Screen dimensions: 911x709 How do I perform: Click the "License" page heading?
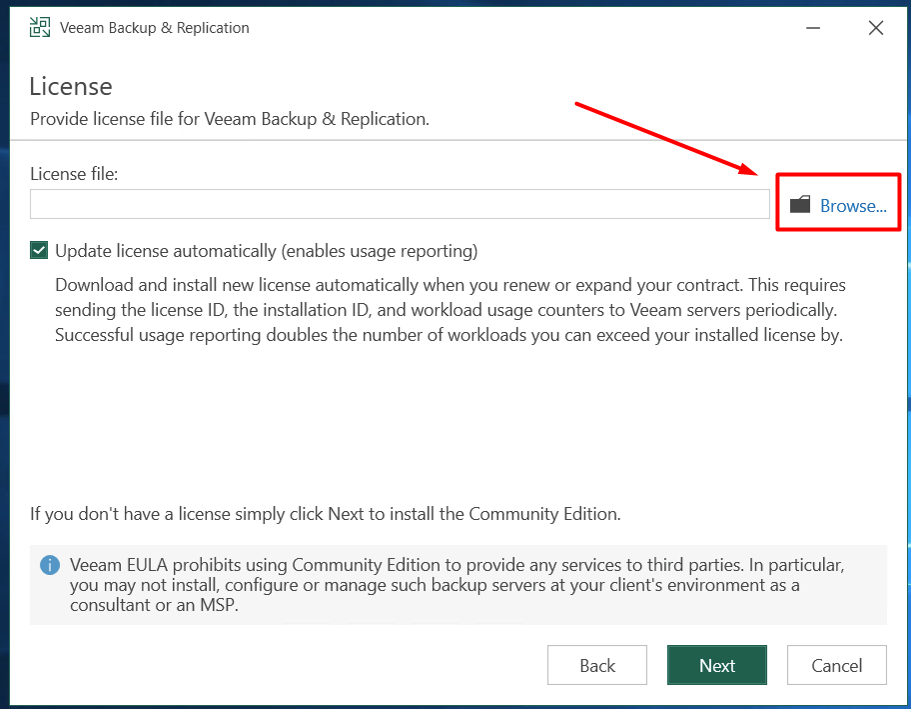[x=71, y=86]
